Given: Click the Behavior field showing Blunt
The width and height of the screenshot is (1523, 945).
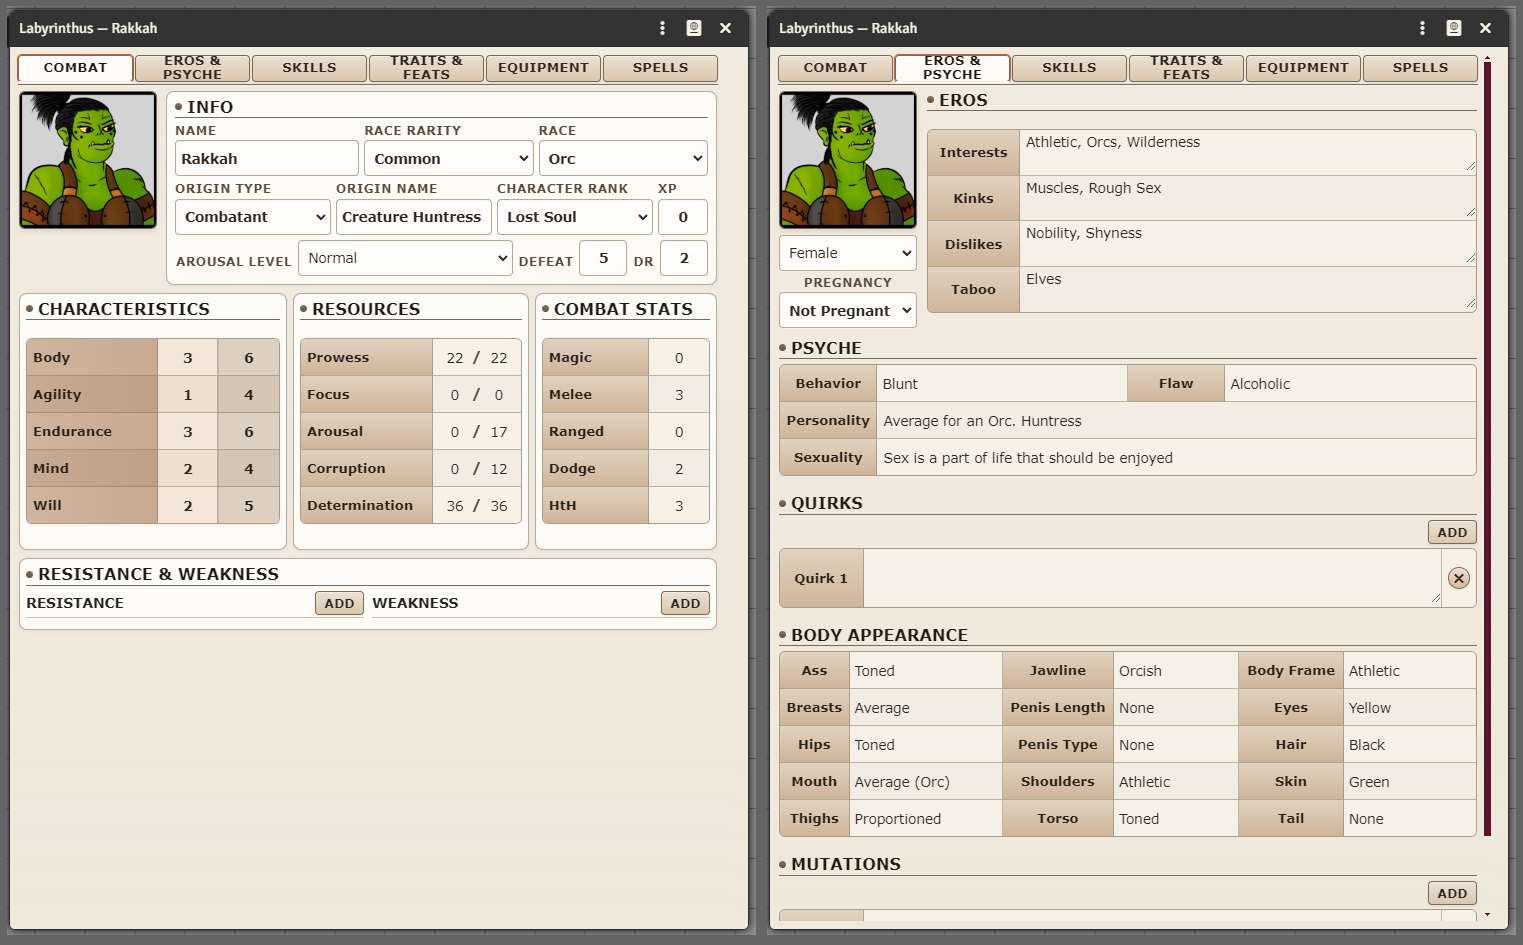Looking at the screenshot, I should [x=1002, y=384].
